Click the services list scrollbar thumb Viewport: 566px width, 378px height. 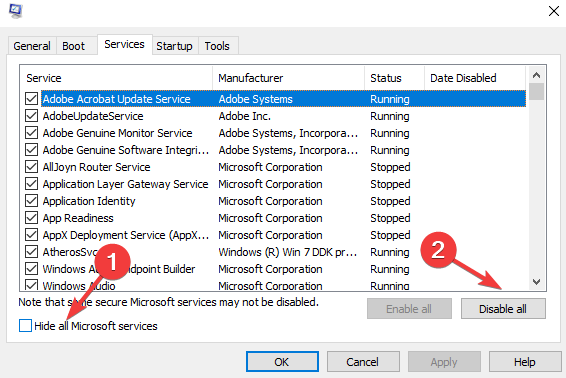[536, 91]
